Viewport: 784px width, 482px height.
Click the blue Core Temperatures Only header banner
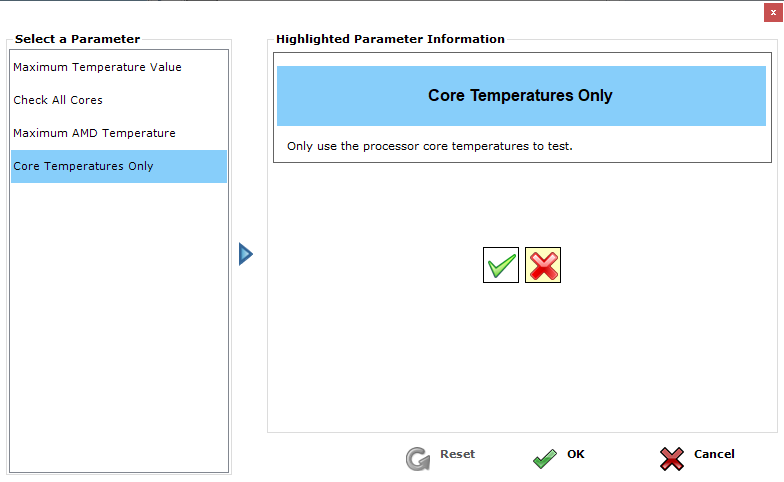pyautogui.click(x=520, y=96)
